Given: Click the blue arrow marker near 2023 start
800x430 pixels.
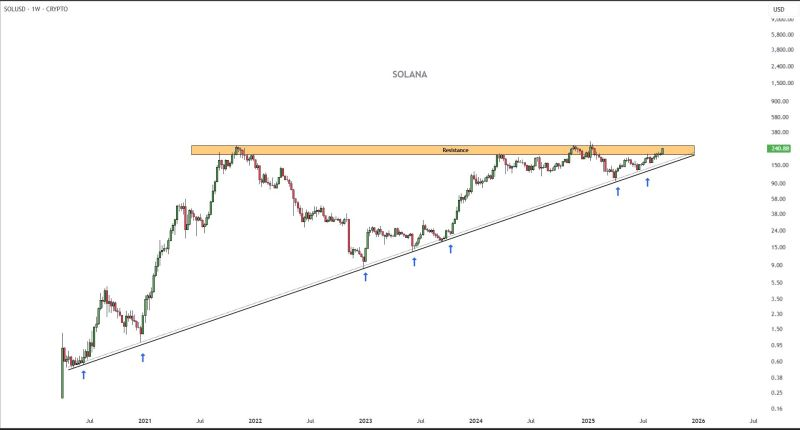Looking at the screenshot, I should [x=365, y=276].
